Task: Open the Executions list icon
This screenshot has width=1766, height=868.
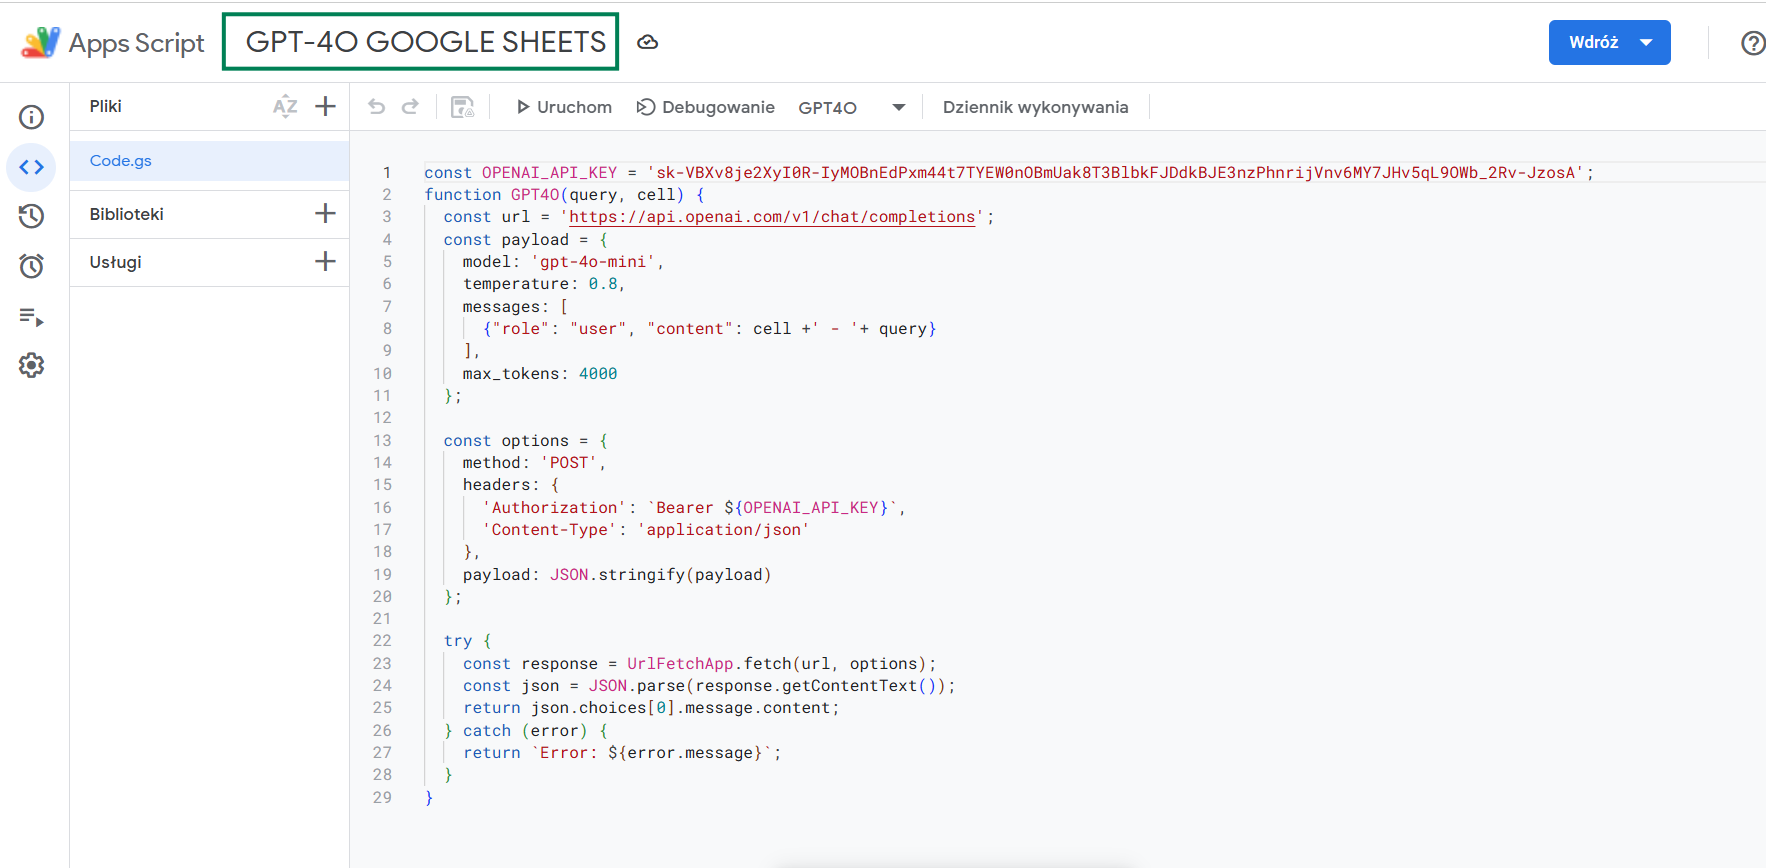Action: tap(32, 317)
